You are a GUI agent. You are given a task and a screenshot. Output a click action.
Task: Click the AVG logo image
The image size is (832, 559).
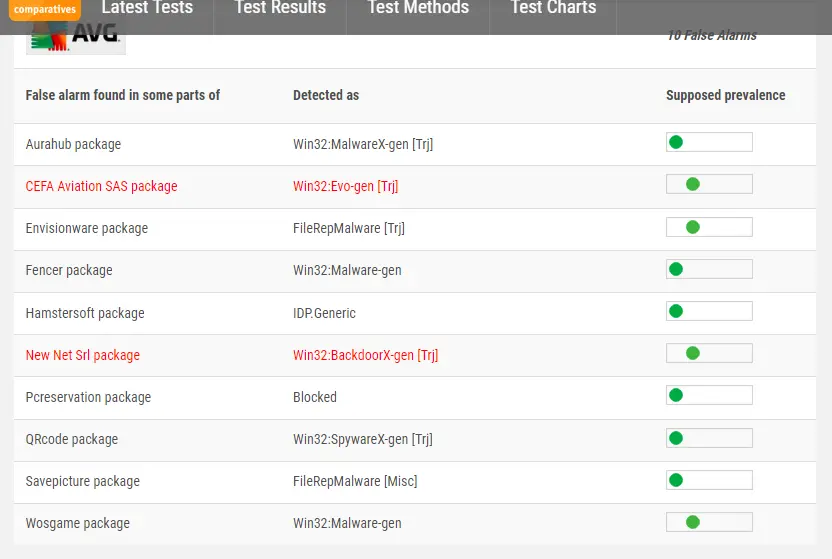point(76,38)
